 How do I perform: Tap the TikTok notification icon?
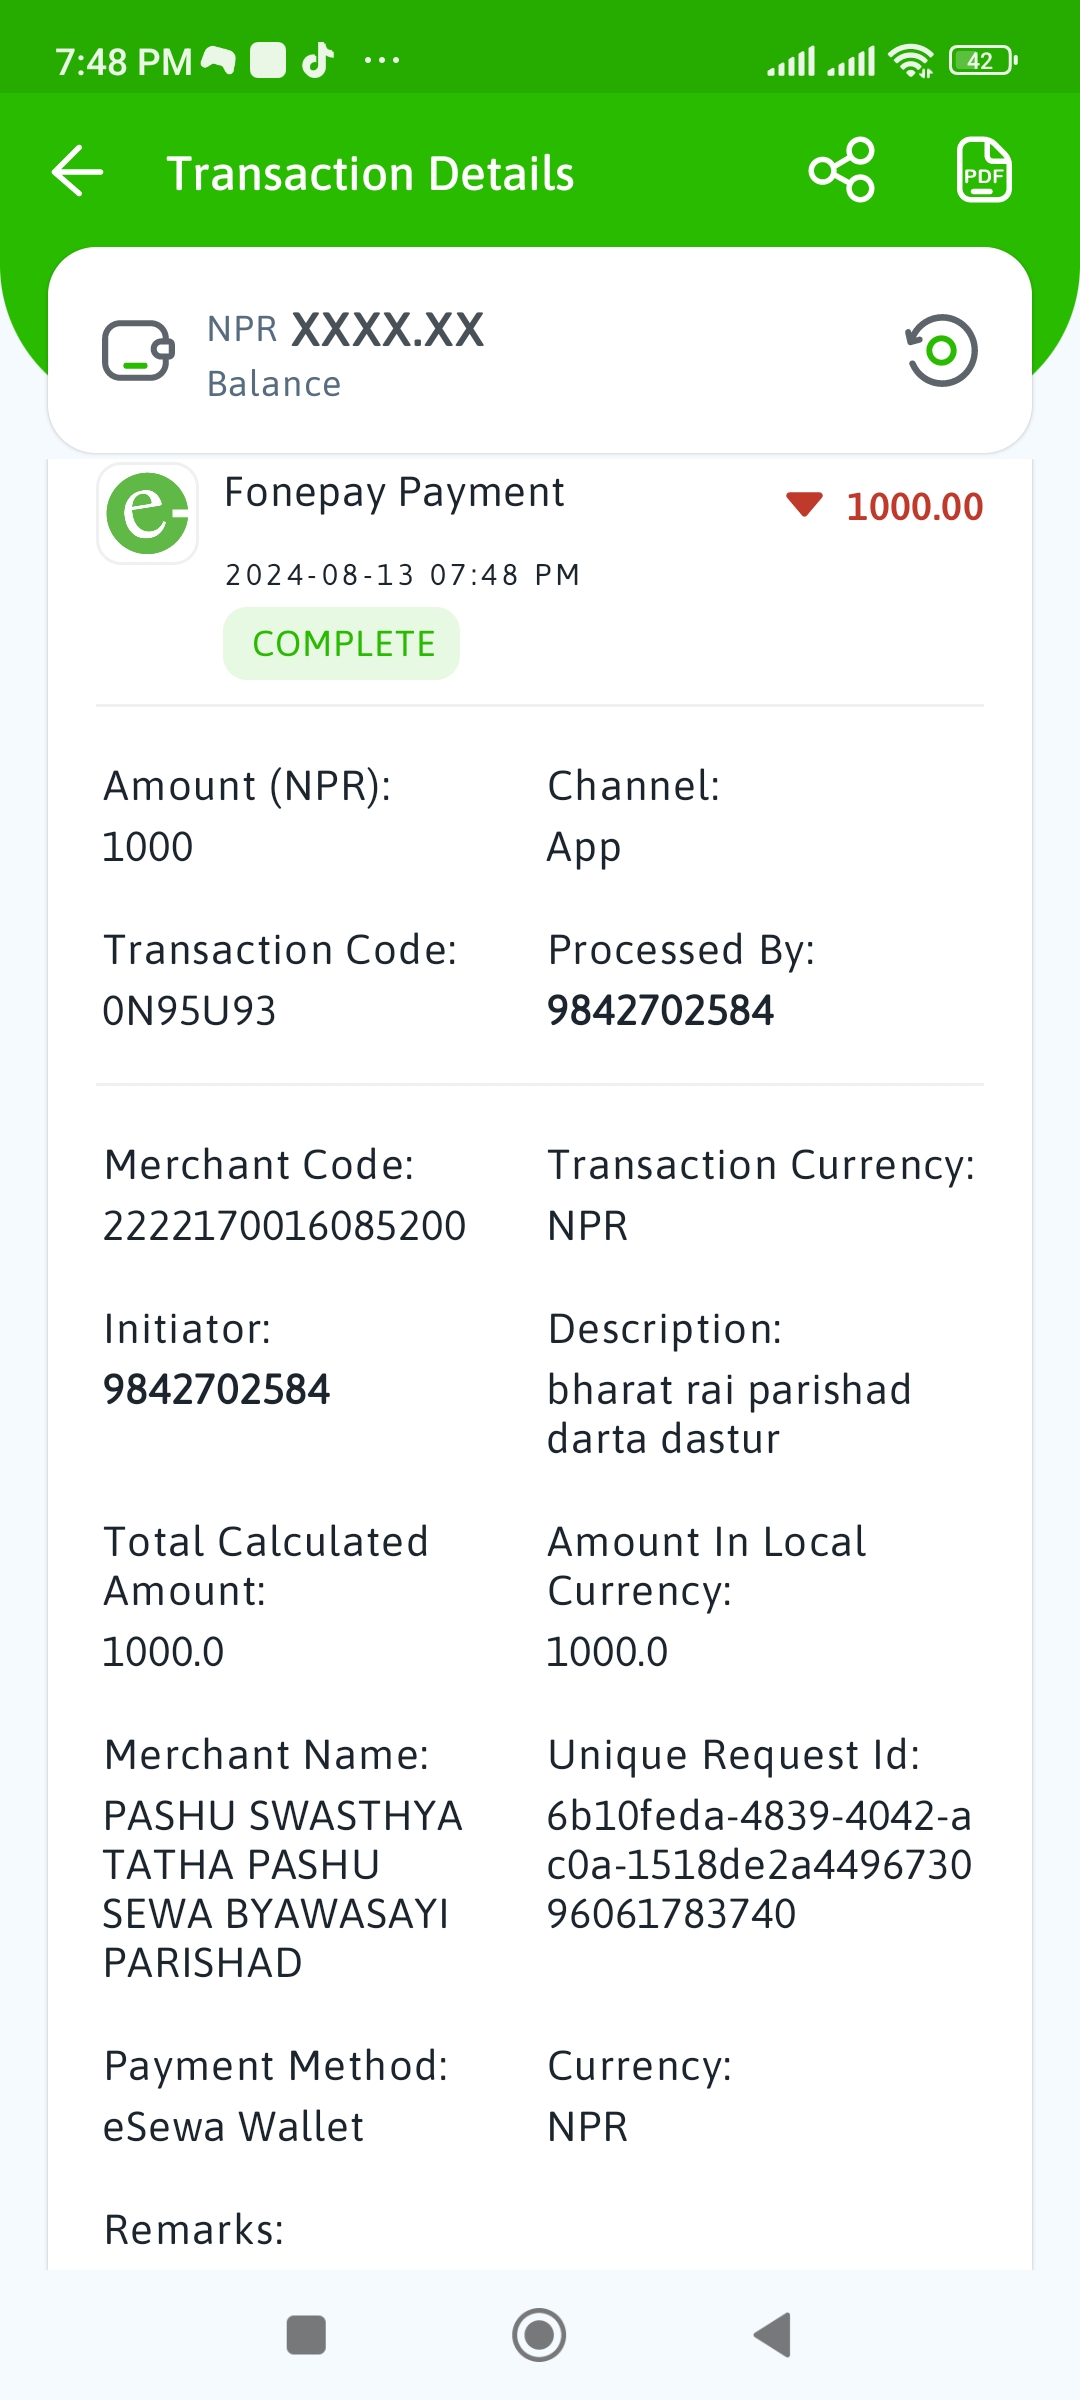pos(318,60)
